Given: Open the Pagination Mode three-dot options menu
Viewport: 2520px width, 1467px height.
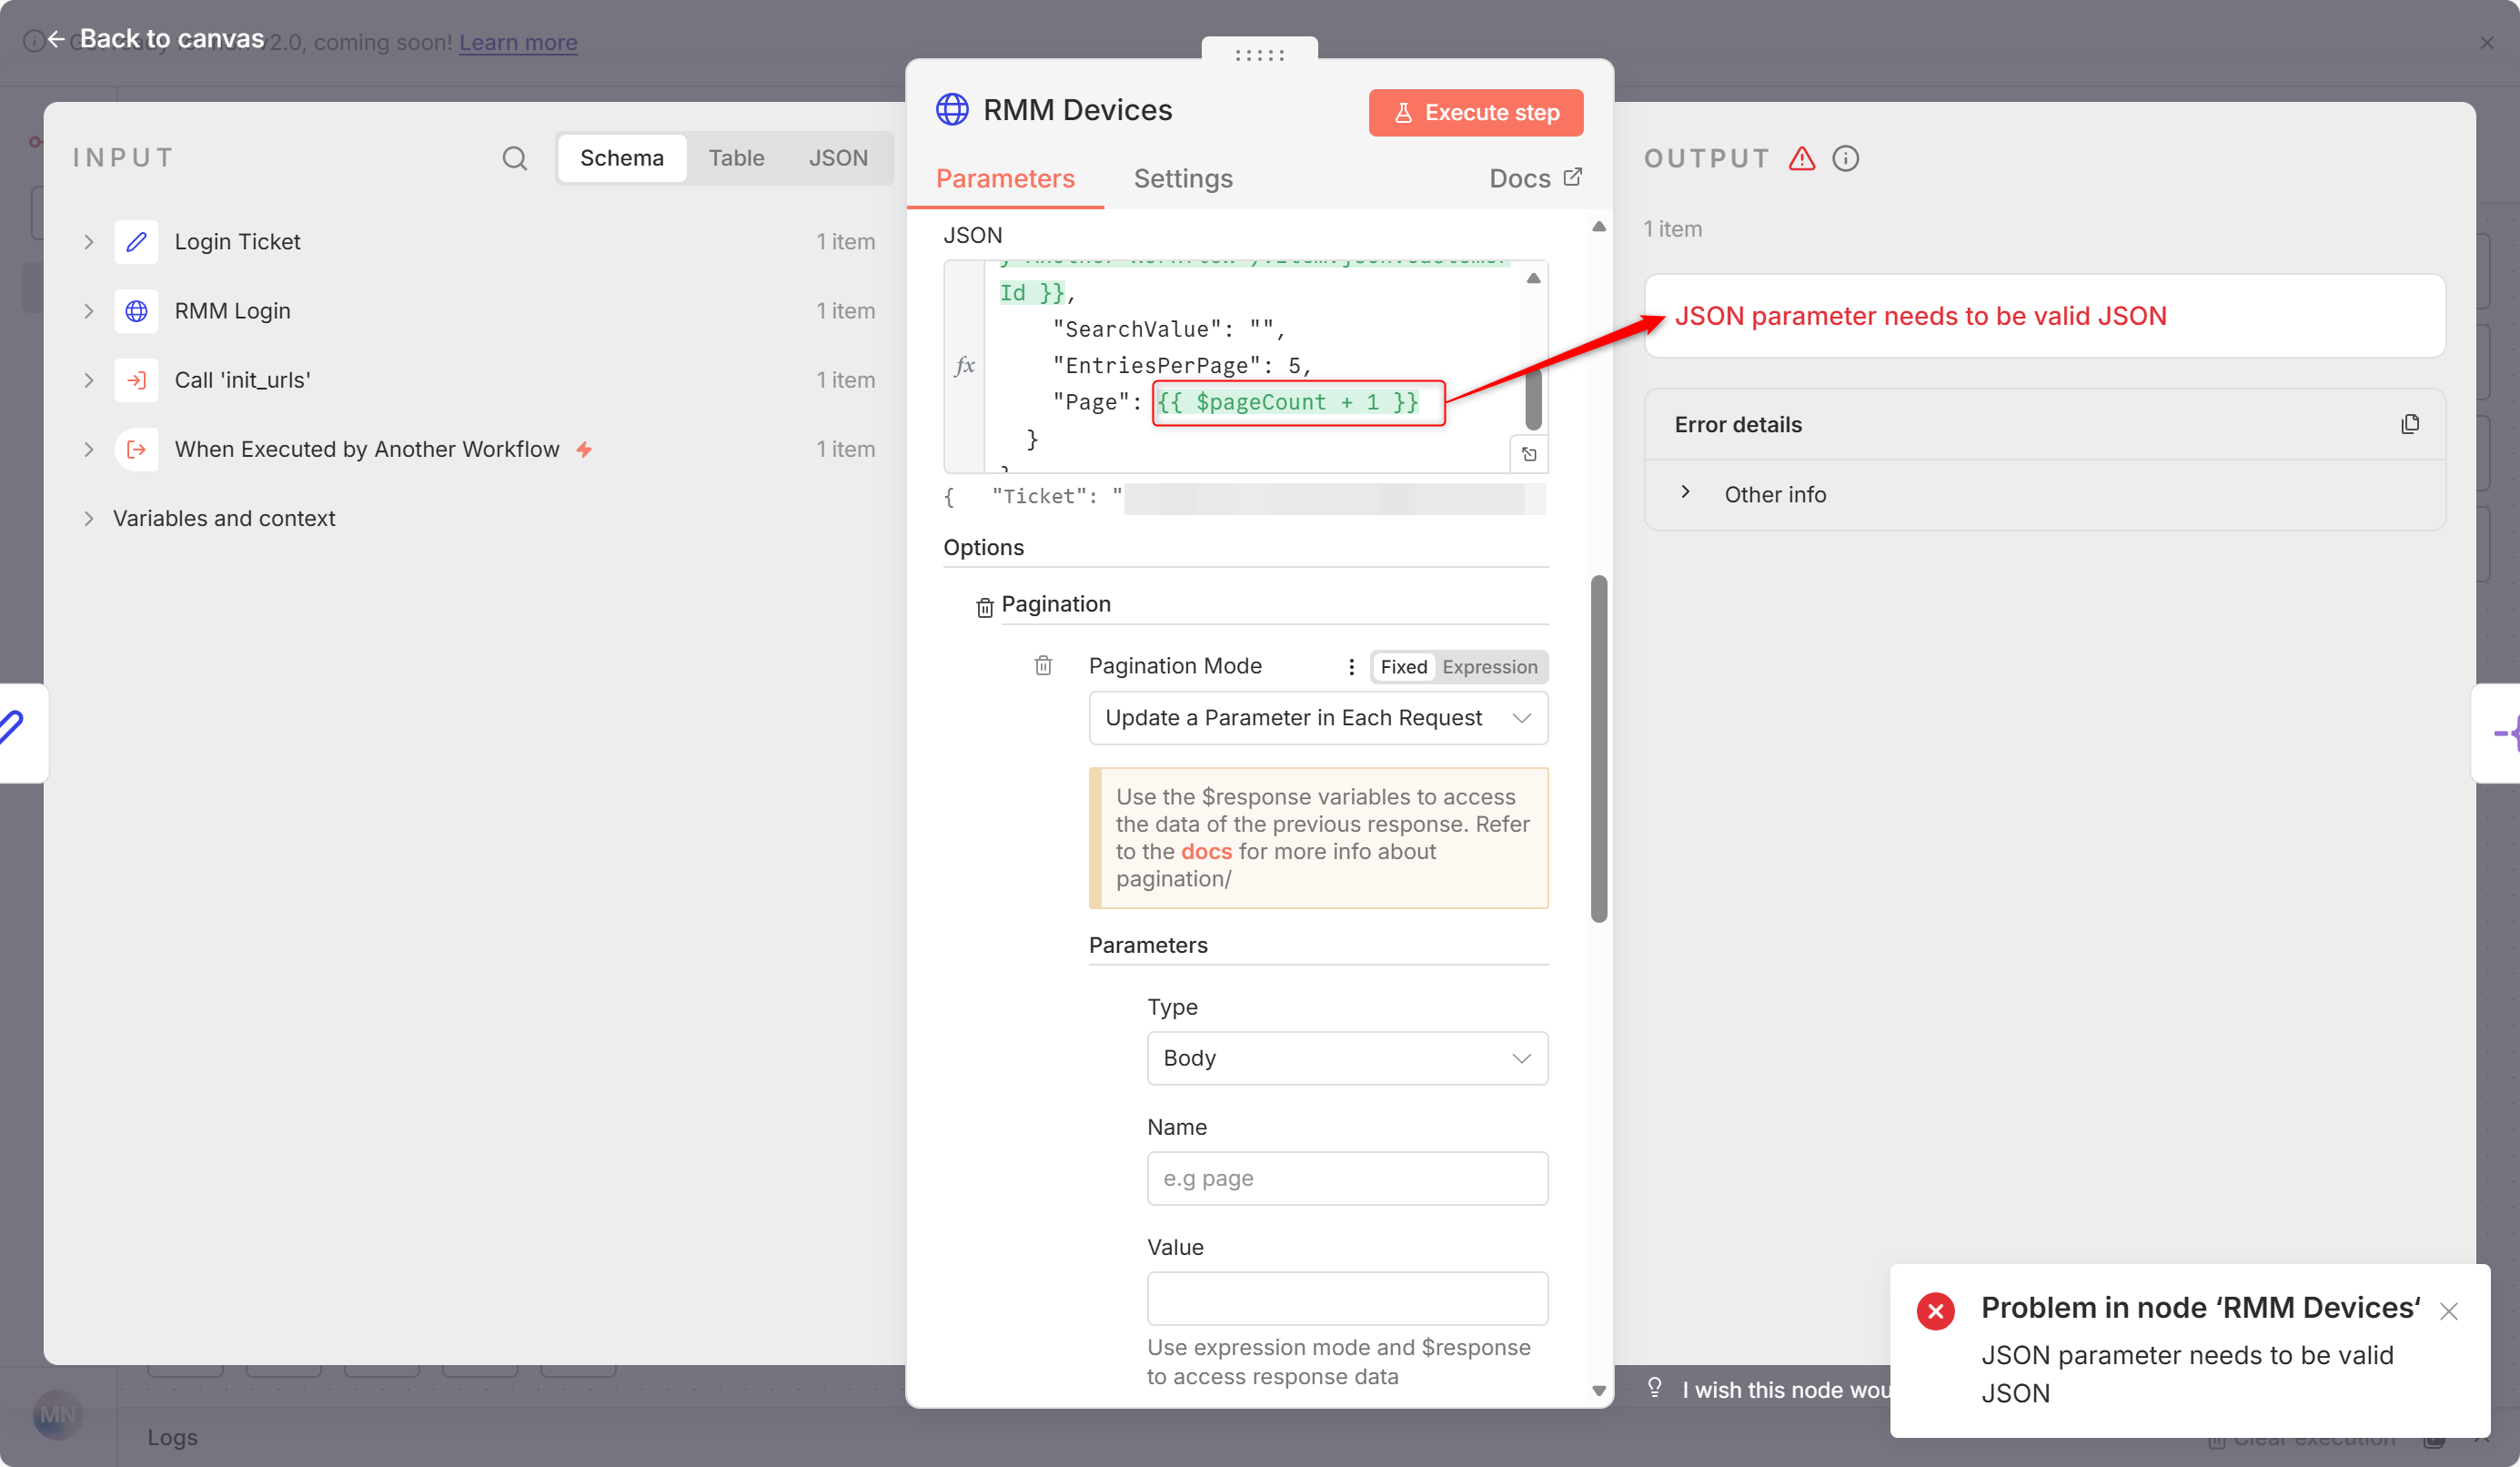Looking at the screenshot, I should 1351,667.
